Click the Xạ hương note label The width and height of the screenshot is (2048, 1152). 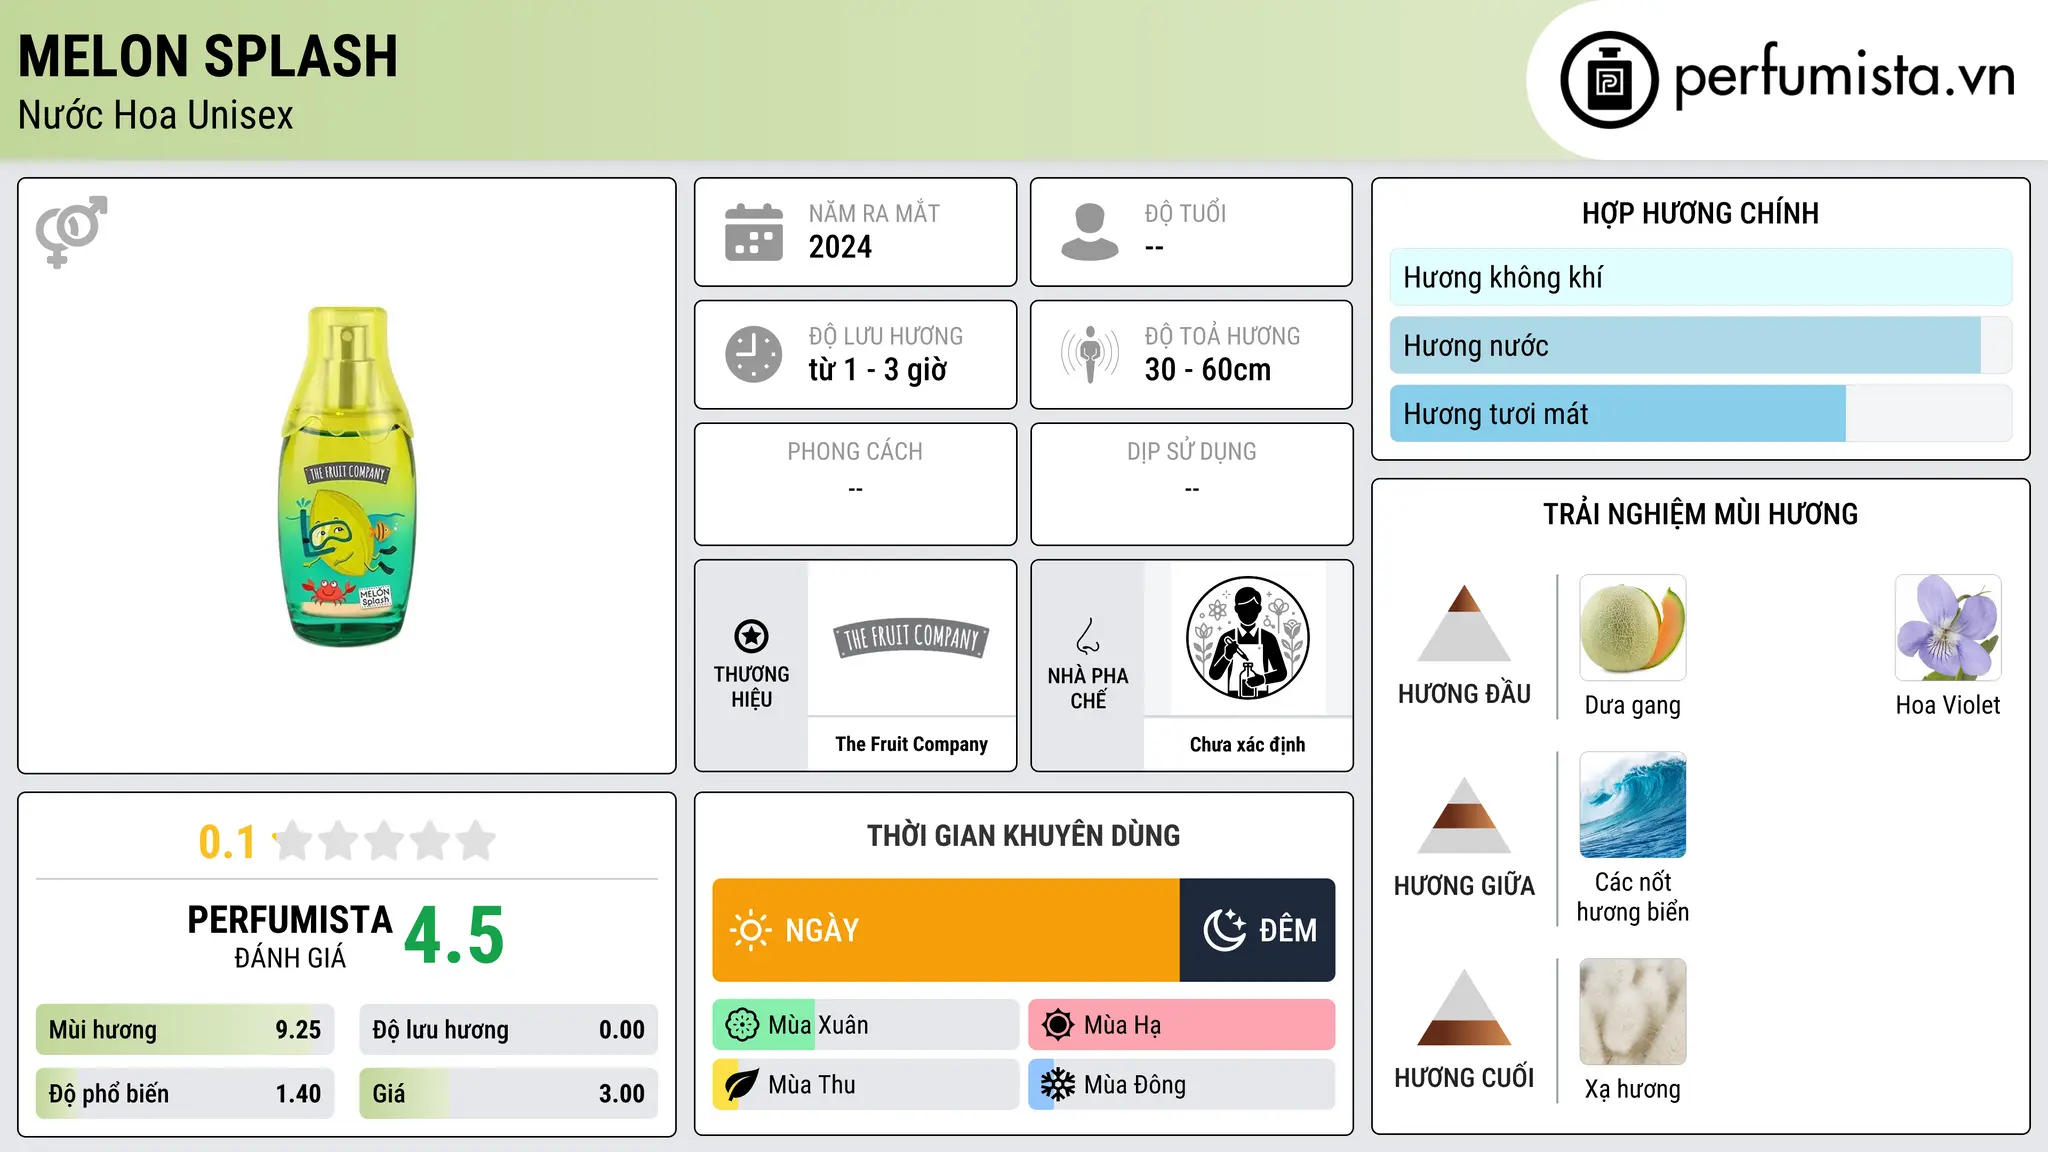(1633, 1089)
